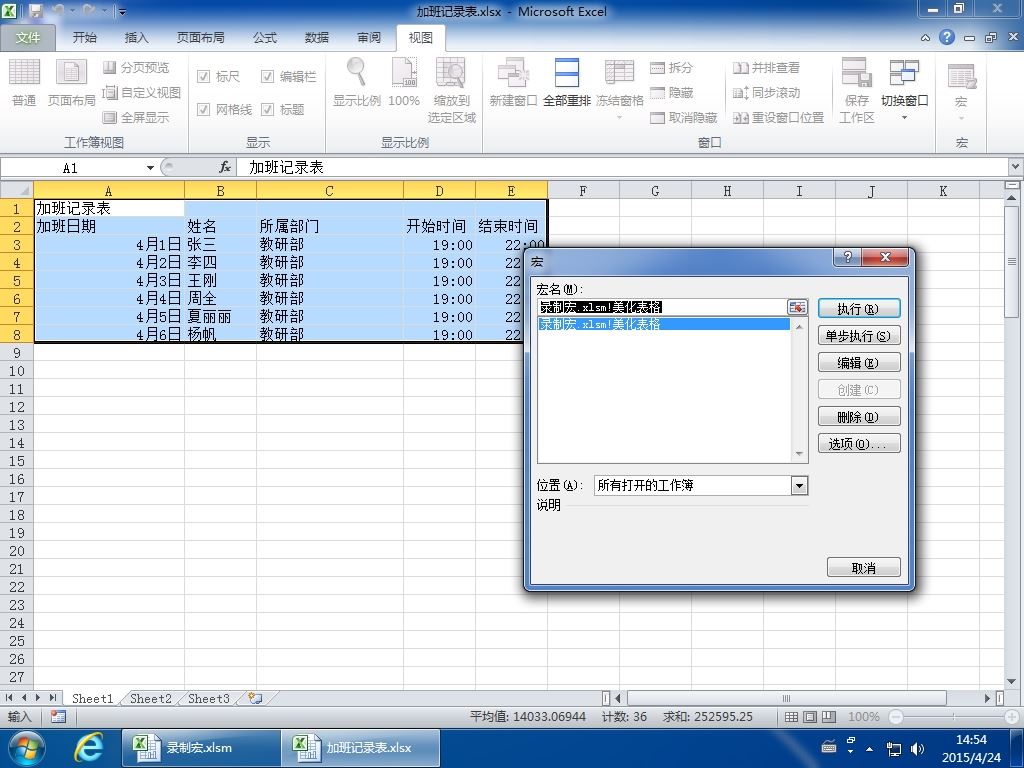
Task: Enable Full Screen (全屏显示) view
Action: tap(136, 117)
